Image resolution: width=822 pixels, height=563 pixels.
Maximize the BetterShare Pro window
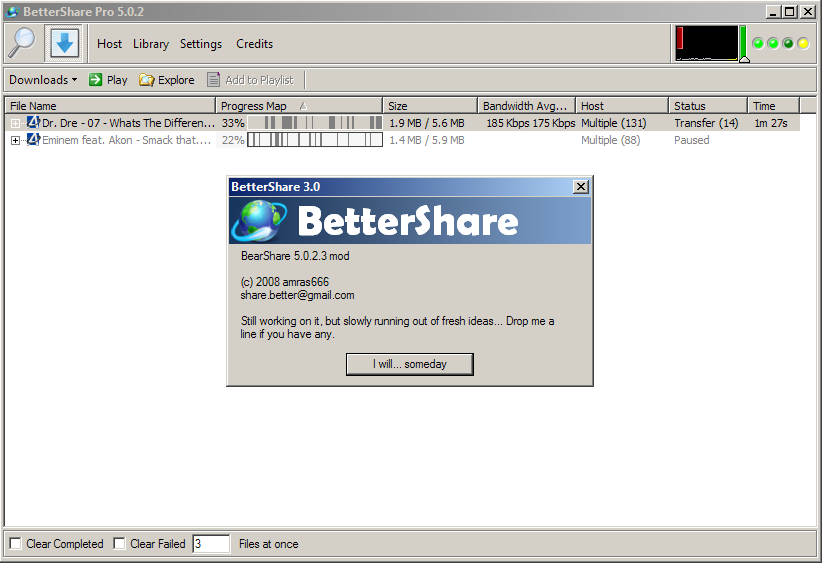pyautogui.click(x=789, y=12)
